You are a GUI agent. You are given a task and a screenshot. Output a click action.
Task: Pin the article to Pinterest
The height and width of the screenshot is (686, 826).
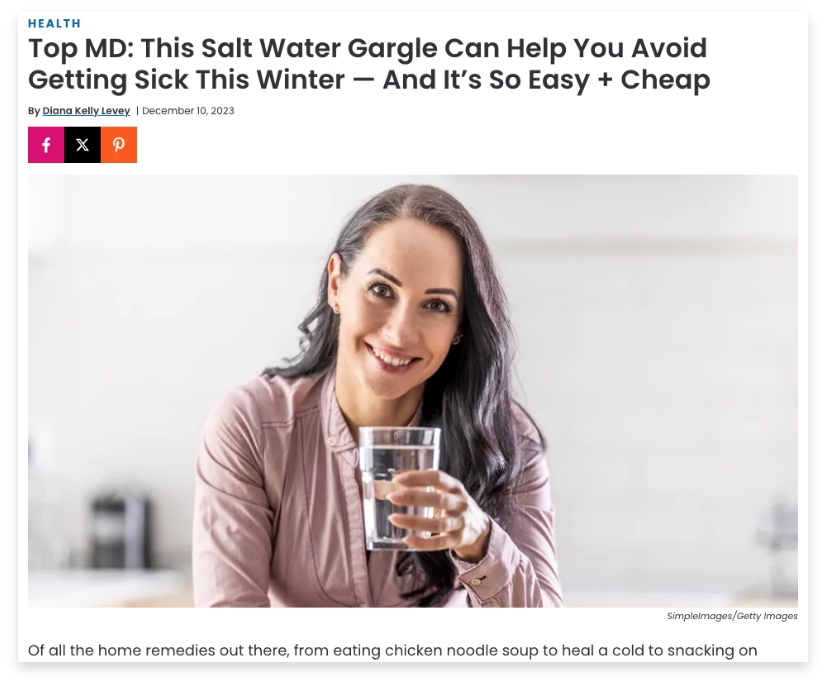click(119, 145)
